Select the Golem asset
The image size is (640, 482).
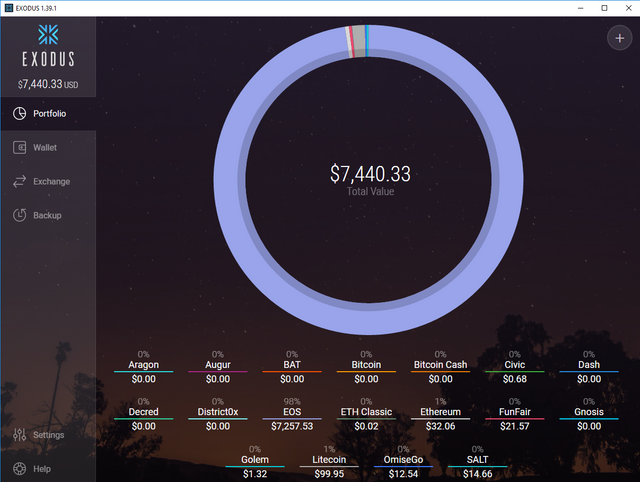255,460
